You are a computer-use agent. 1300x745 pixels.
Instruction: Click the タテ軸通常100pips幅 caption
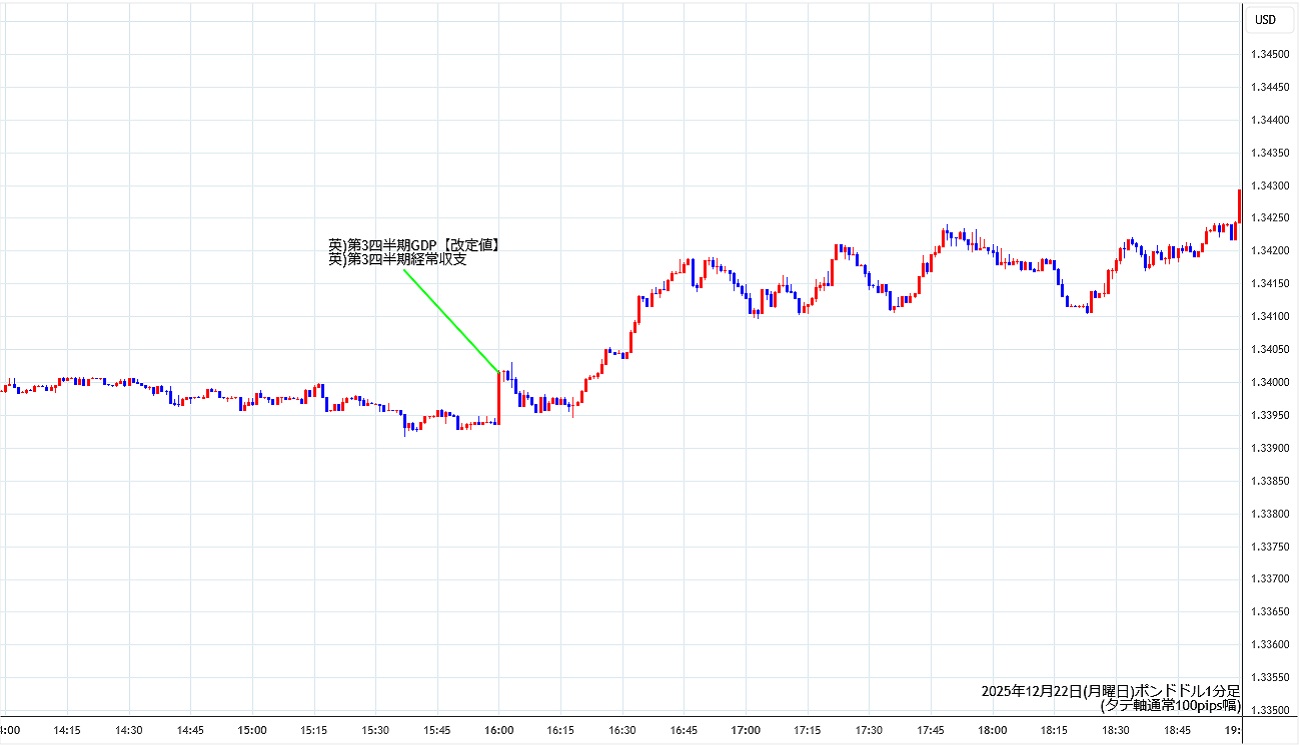click(x=1170, y=705)
